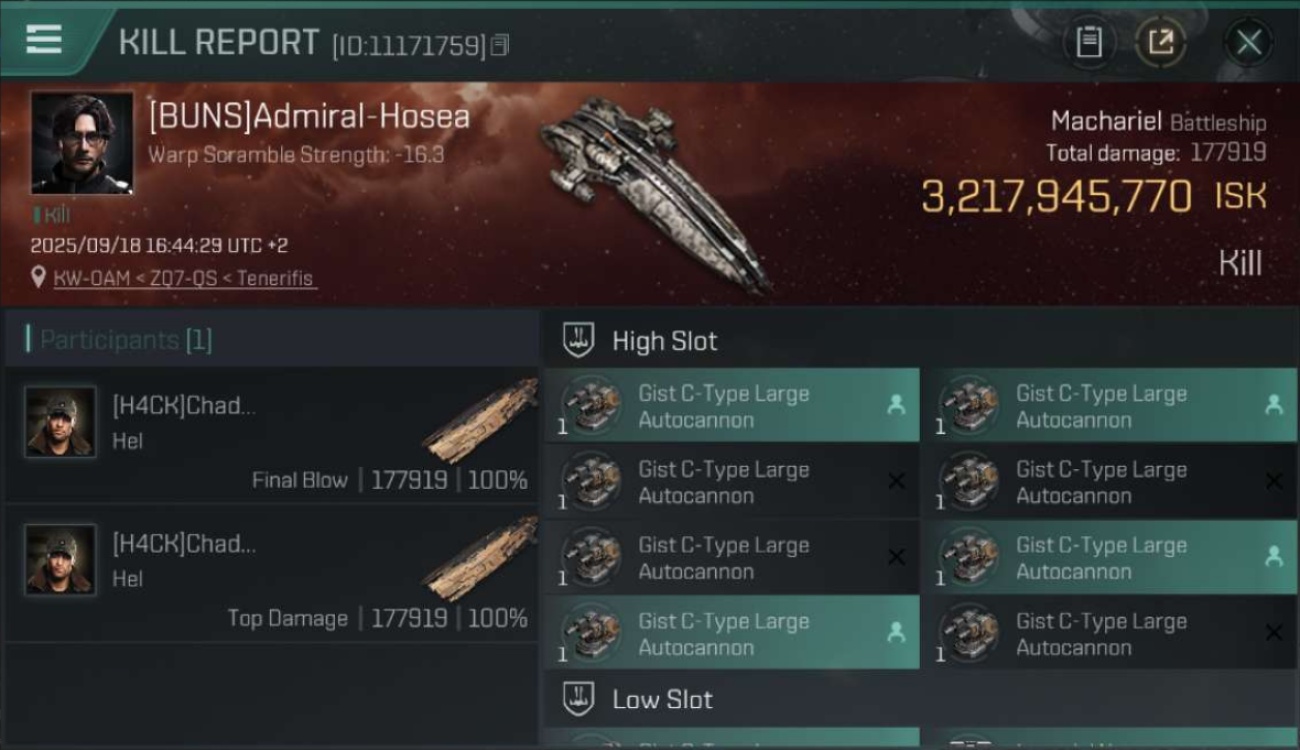Click the Admiral-Hosea pilot name
The height and width of the screenshot is (750, 1300).
(309, 117)
